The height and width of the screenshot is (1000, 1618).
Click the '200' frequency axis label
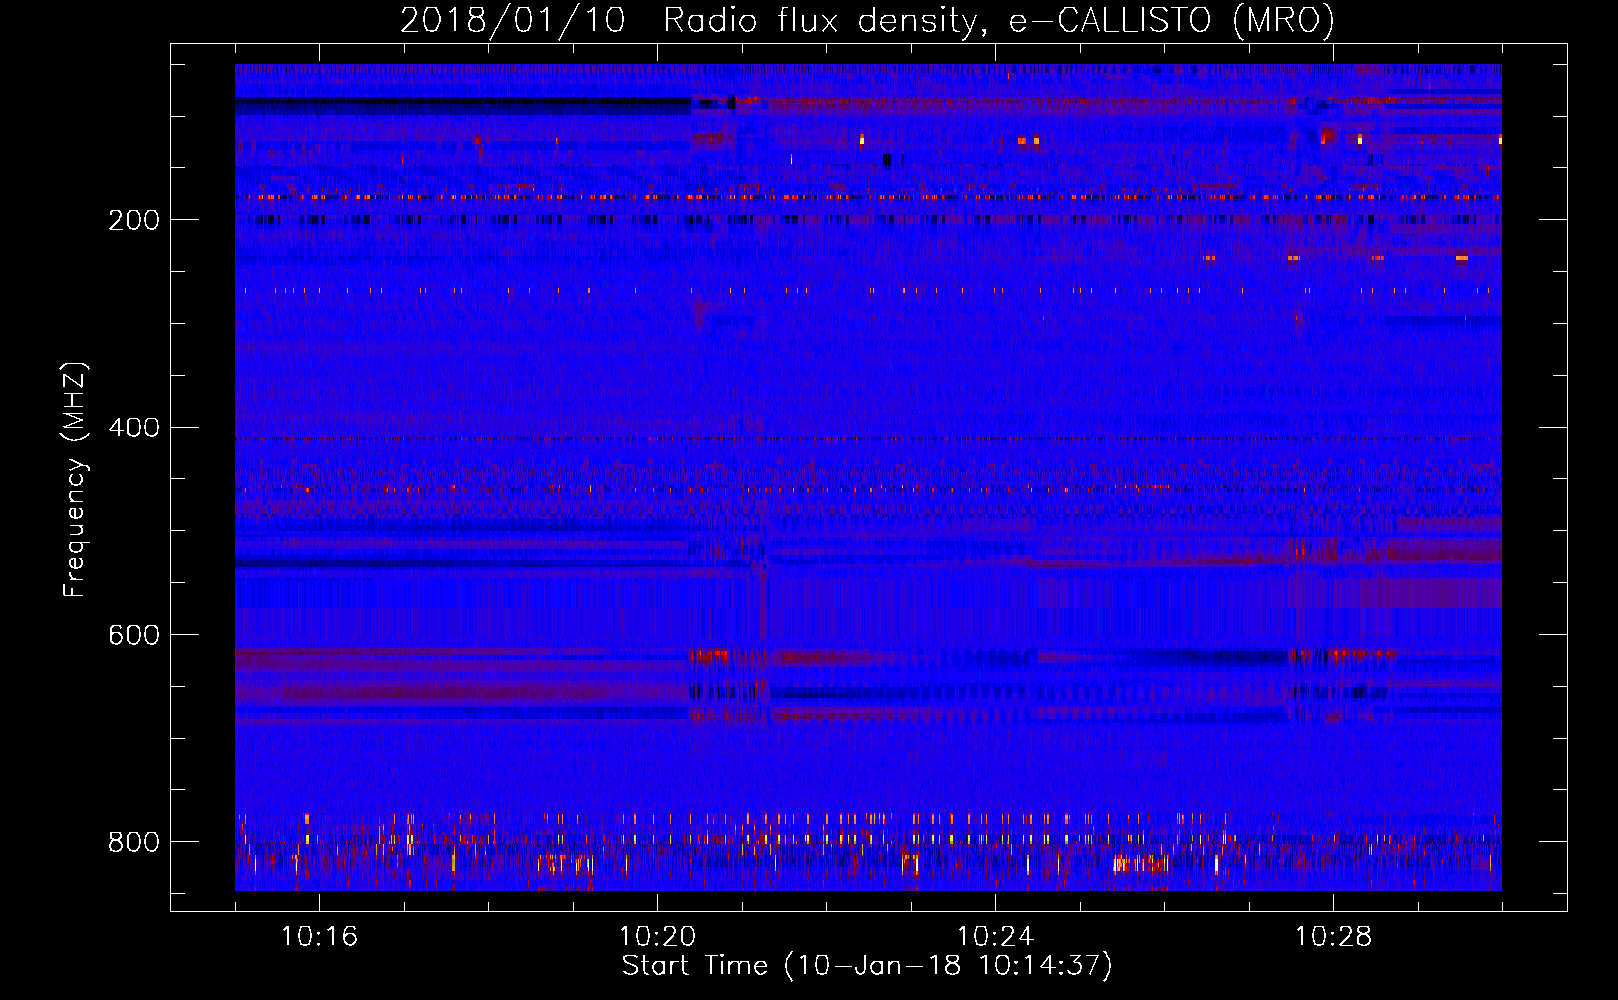point(133,220)
